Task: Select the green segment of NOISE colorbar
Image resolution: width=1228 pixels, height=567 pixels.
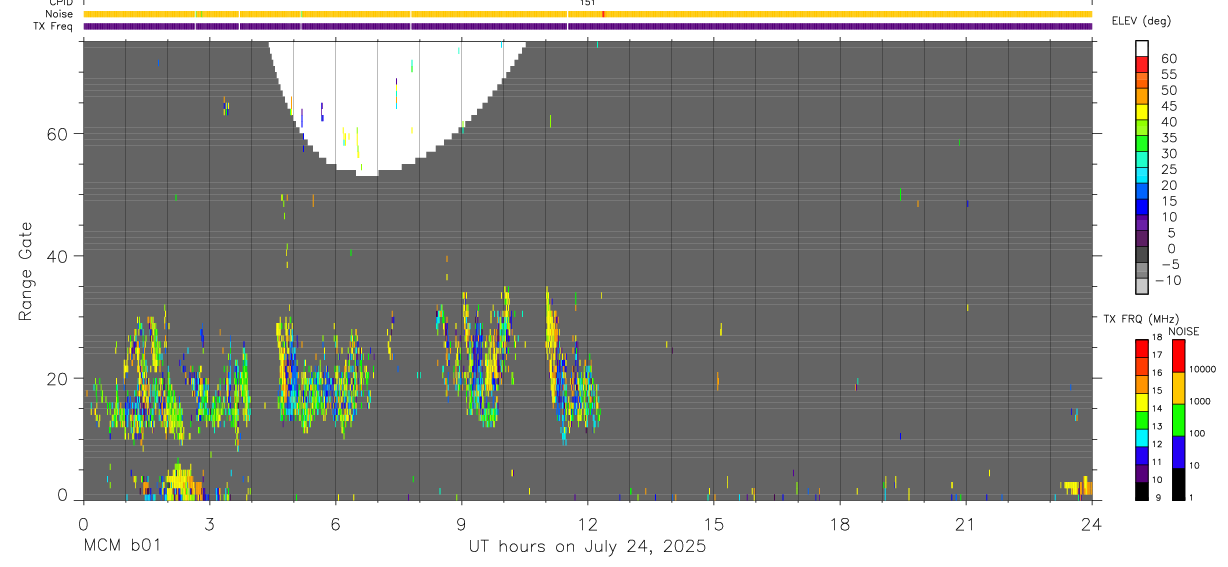Action: tap(1180, 419)
